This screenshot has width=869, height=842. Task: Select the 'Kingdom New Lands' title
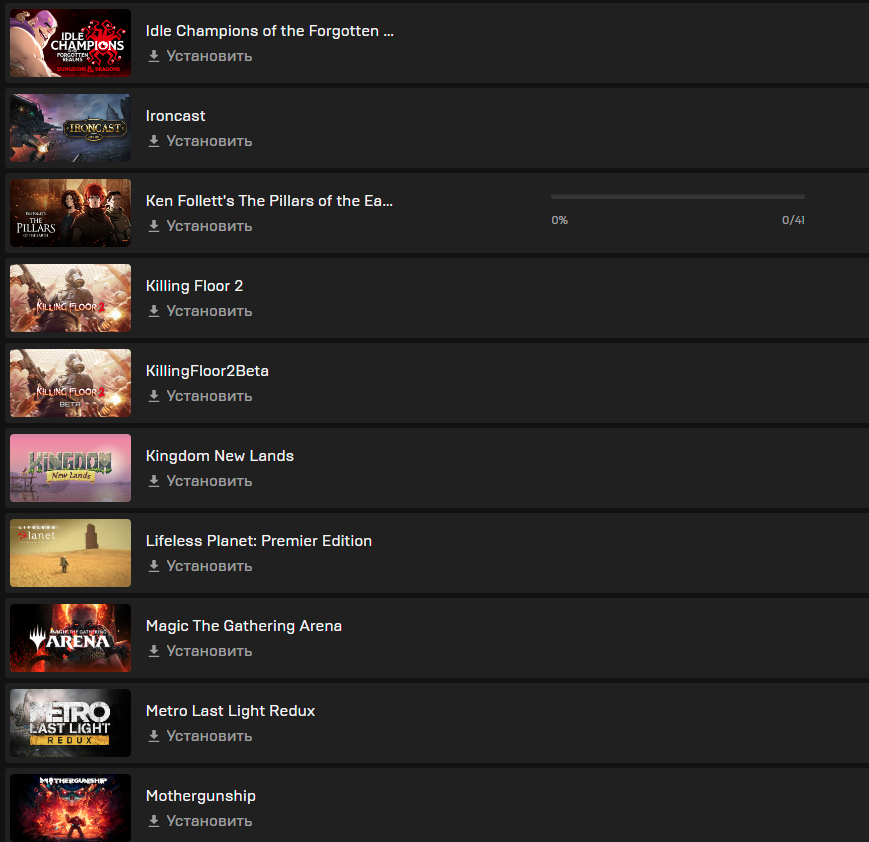(219, 456)
